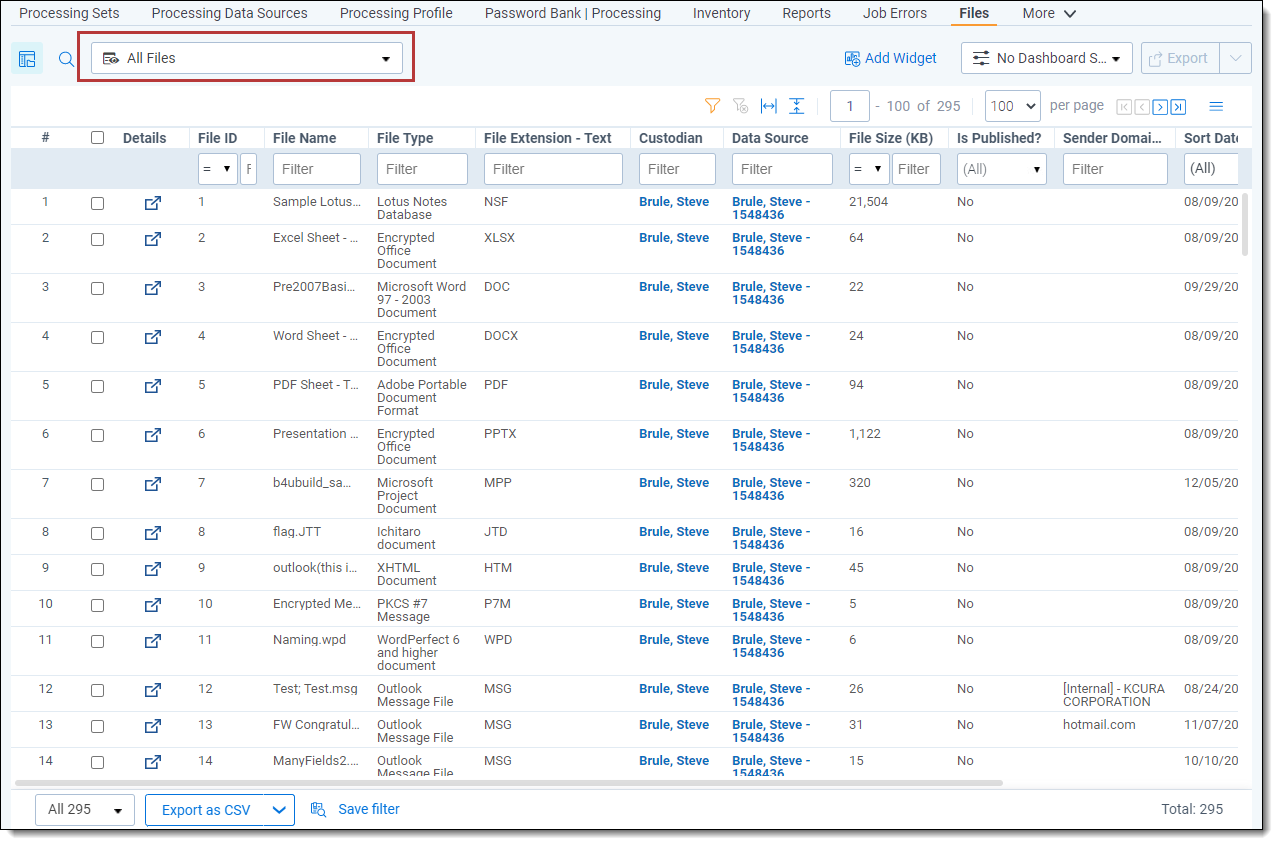Change the 100 per page dropdown
The width and height of the screenshot is (1278, 845).
(1012, 106)
